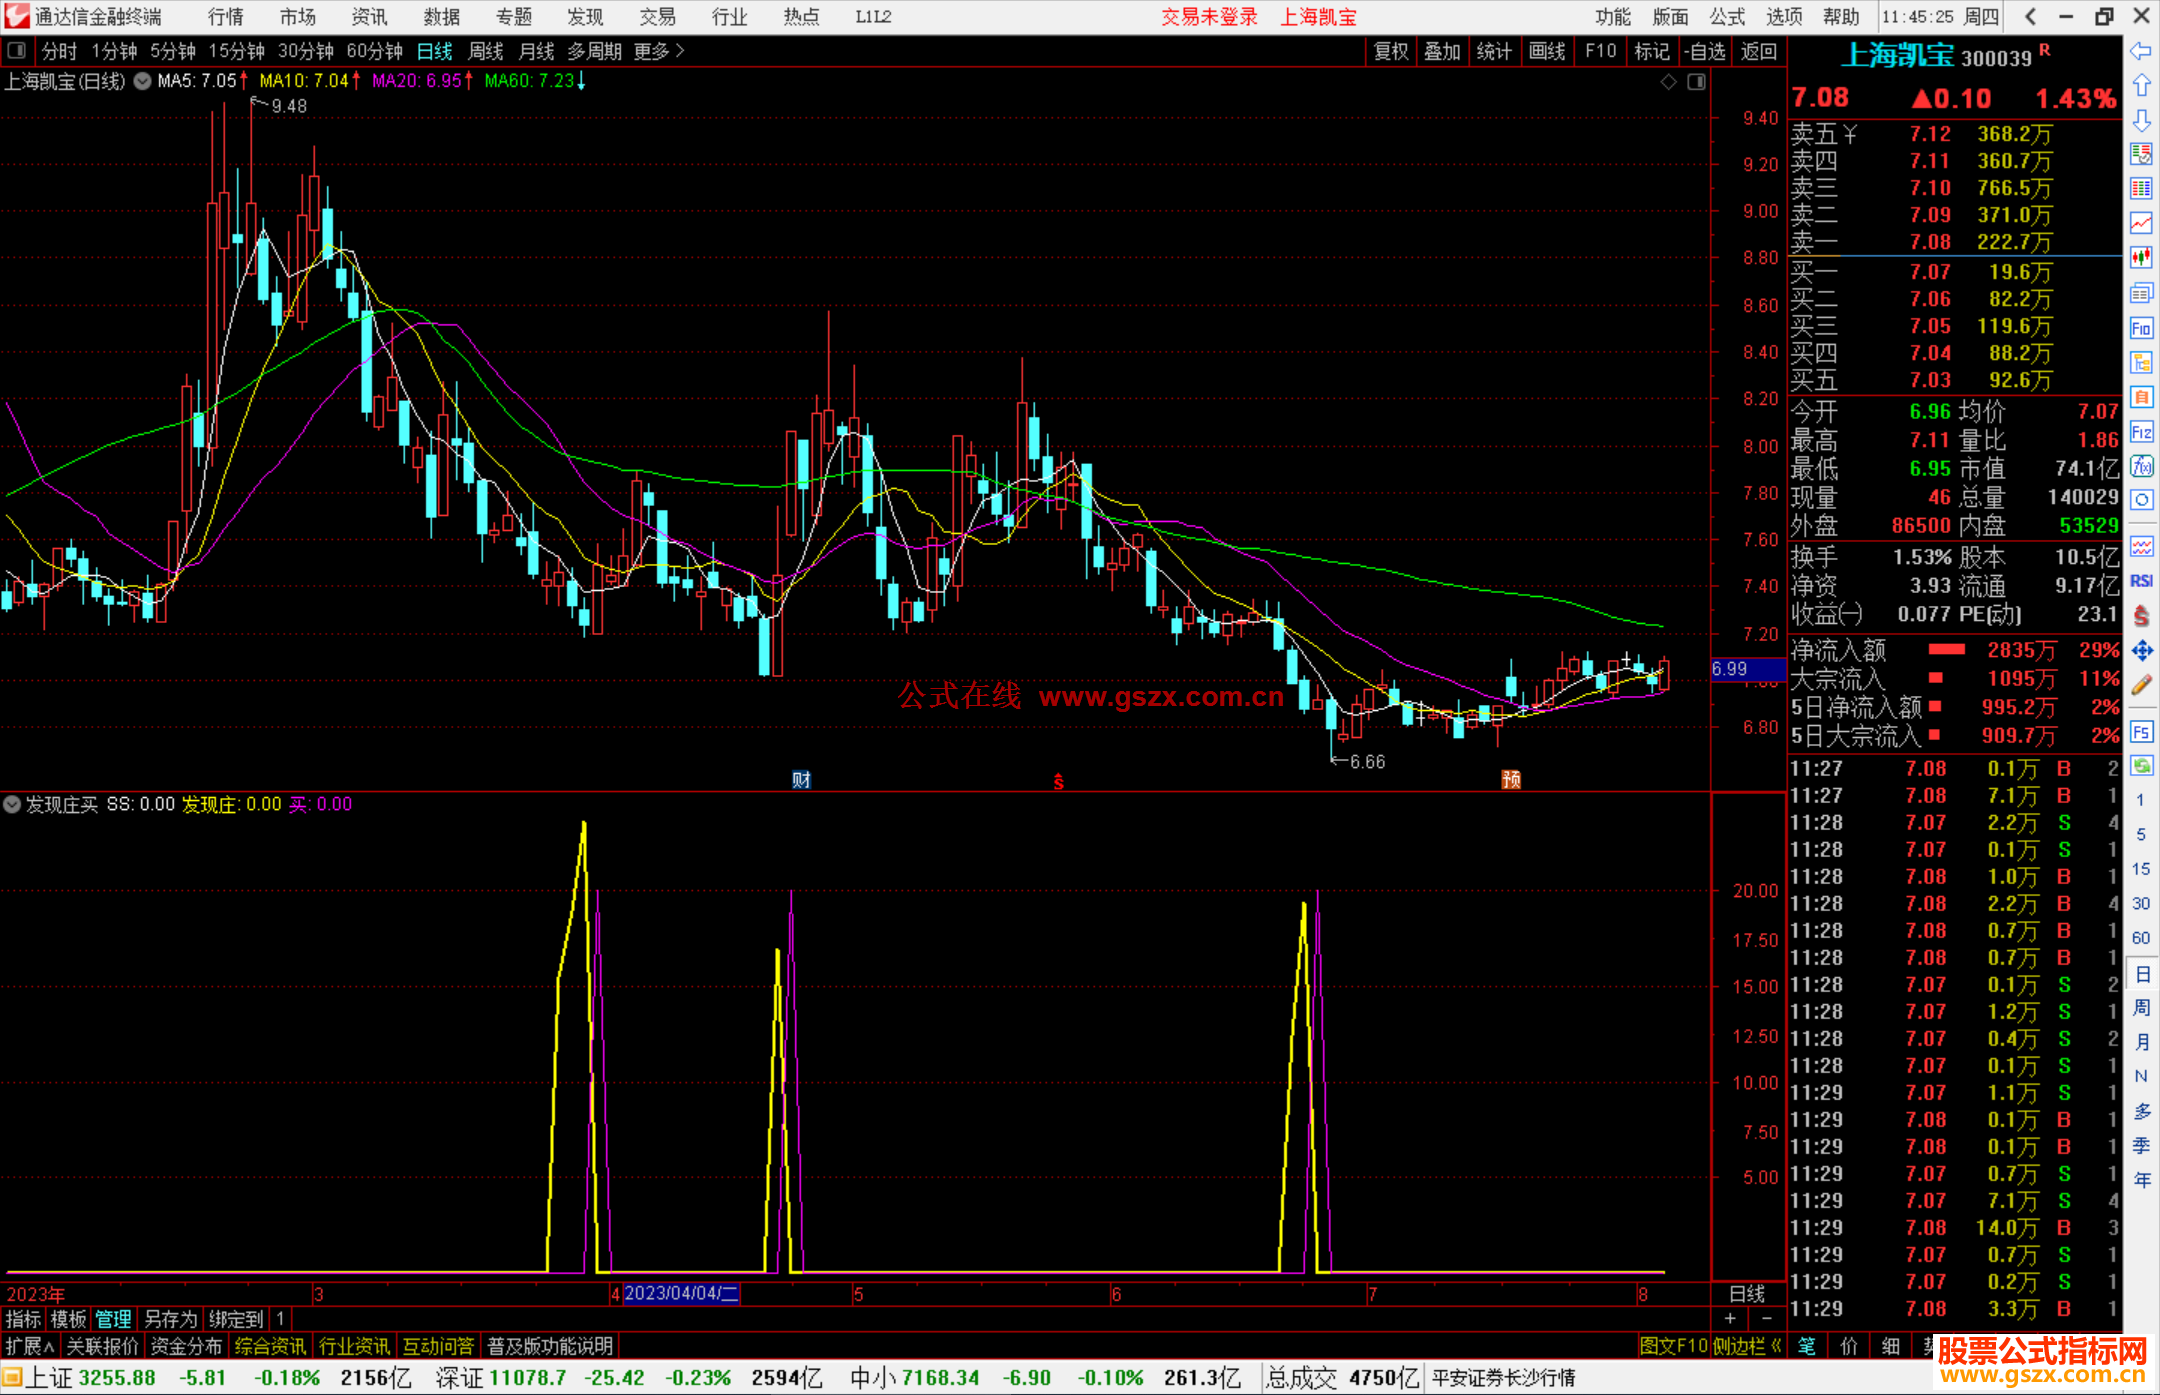The width and height of the screenshot is (2160, 1395).
Task: Click the F10 icon in right sidebar
Action: tap(2141, 328)
